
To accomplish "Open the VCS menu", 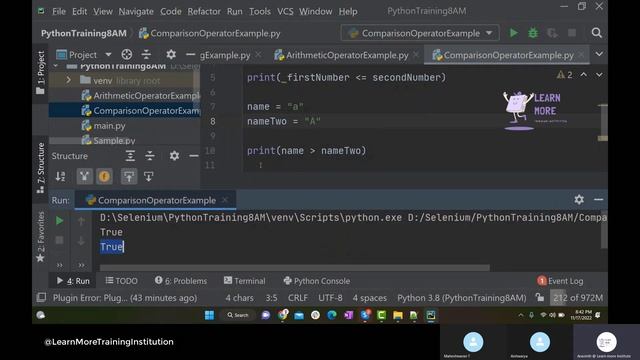I will point(285,11).
